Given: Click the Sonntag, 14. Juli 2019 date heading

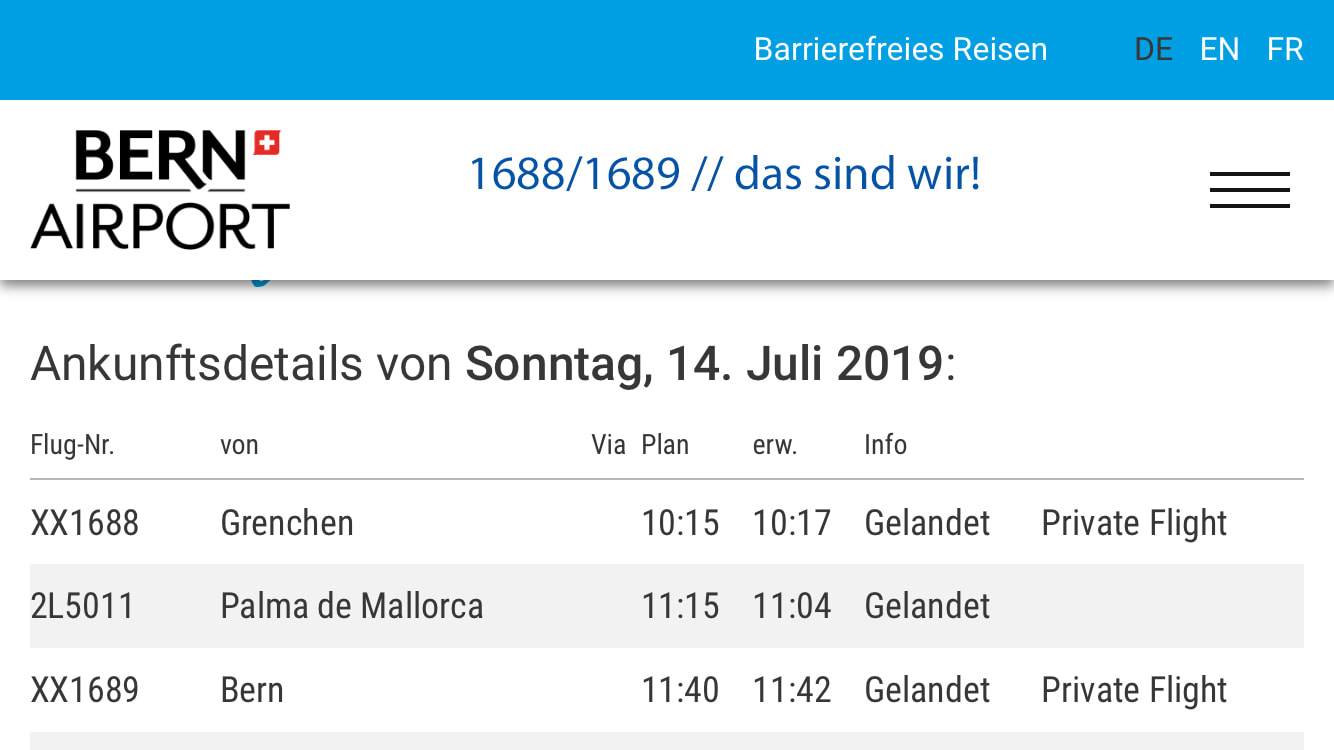Looking at the screenshot, I should pos(704,364).
